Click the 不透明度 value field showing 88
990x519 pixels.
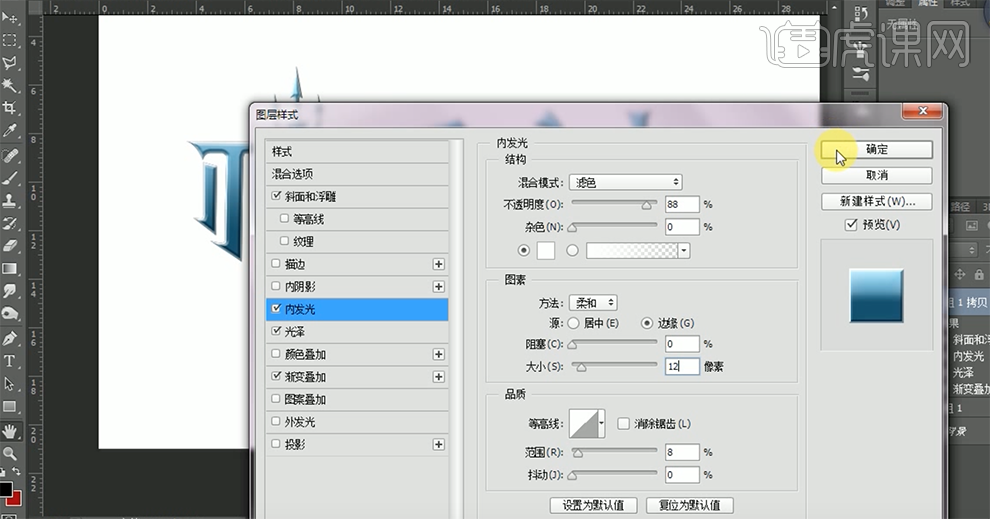click(682, 204)
